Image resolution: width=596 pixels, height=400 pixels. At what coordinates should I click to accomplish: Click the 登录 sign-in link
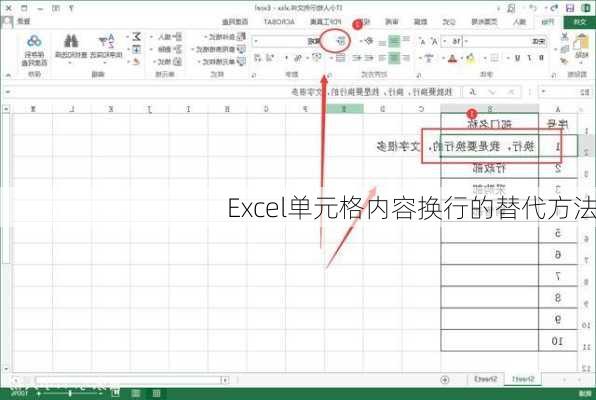24,21
